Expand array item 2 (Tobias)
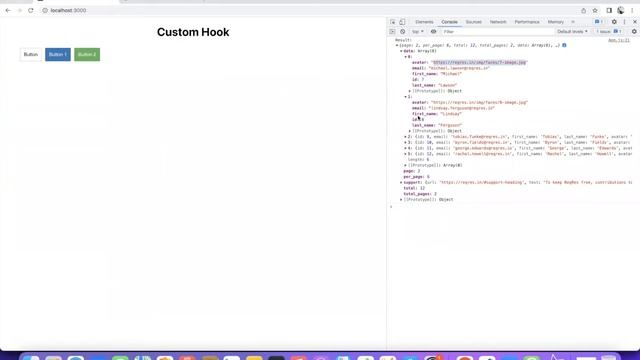 click(406, 137)
